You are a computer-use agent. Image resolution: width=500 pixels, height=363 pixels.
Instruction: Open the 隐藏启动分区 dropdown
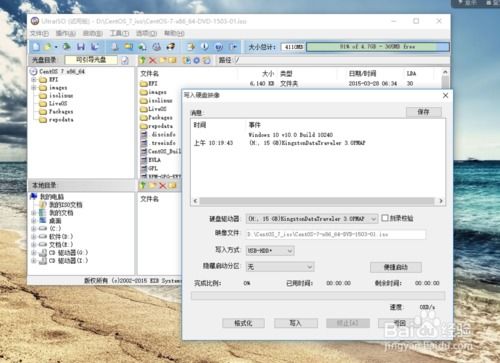click(310, 267)
